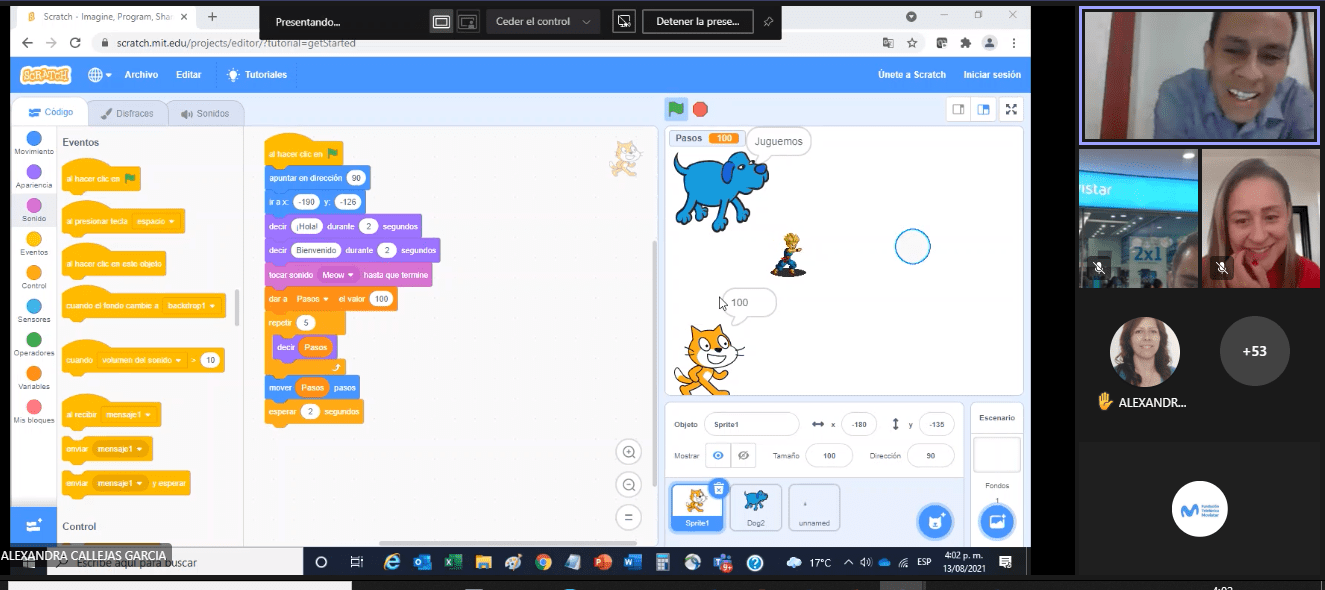Click the red stop button above stage
This screenshot has height=590, width=1325.
pos(701,109)
